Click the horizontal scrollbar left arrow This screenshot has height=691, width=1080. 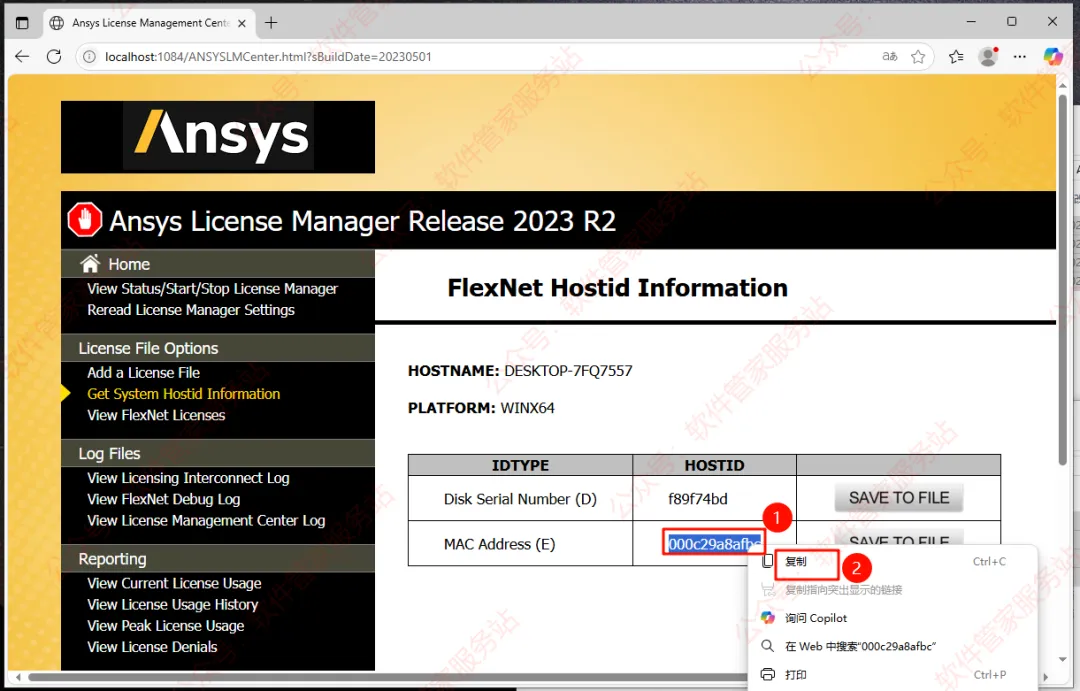pyautogui.click(x=18, y=677)
